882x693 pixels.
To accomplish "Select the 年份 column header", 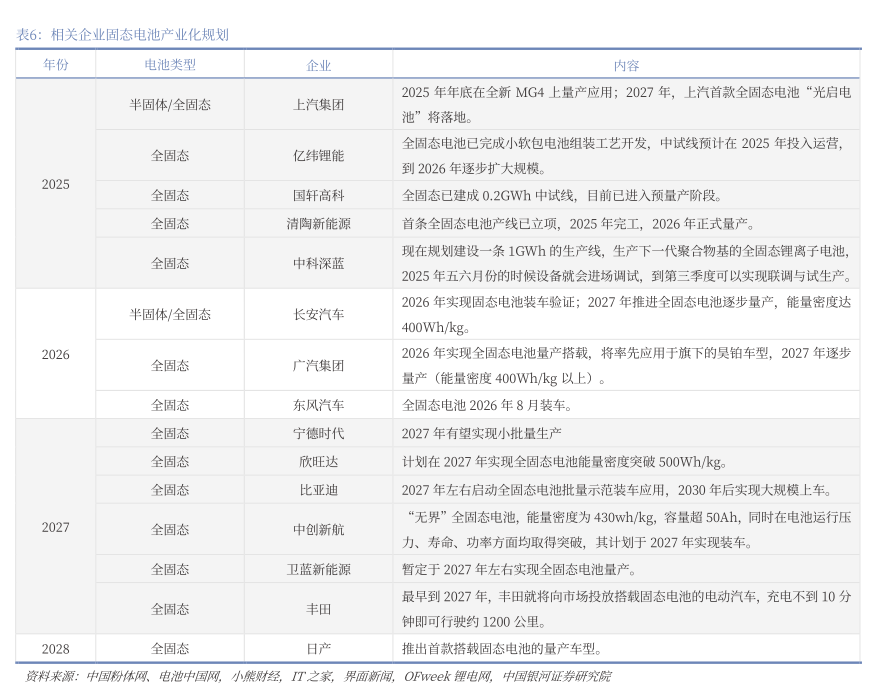I will pos(56,65).
